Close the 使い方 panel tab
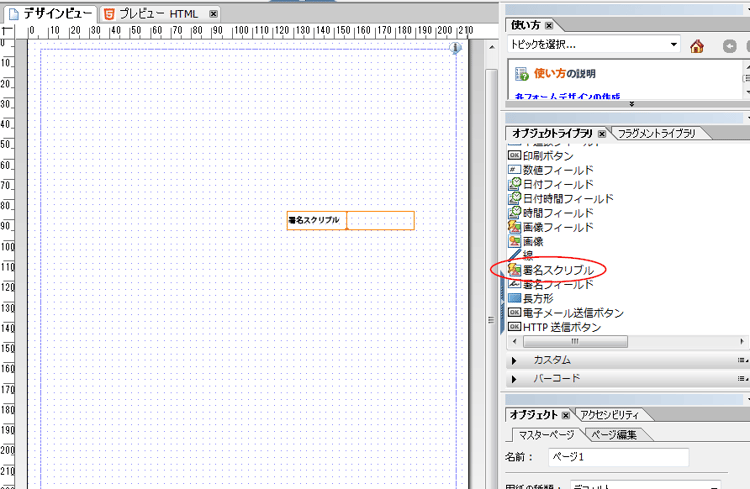The image size is (750, 489). click(x=549, y=25)
